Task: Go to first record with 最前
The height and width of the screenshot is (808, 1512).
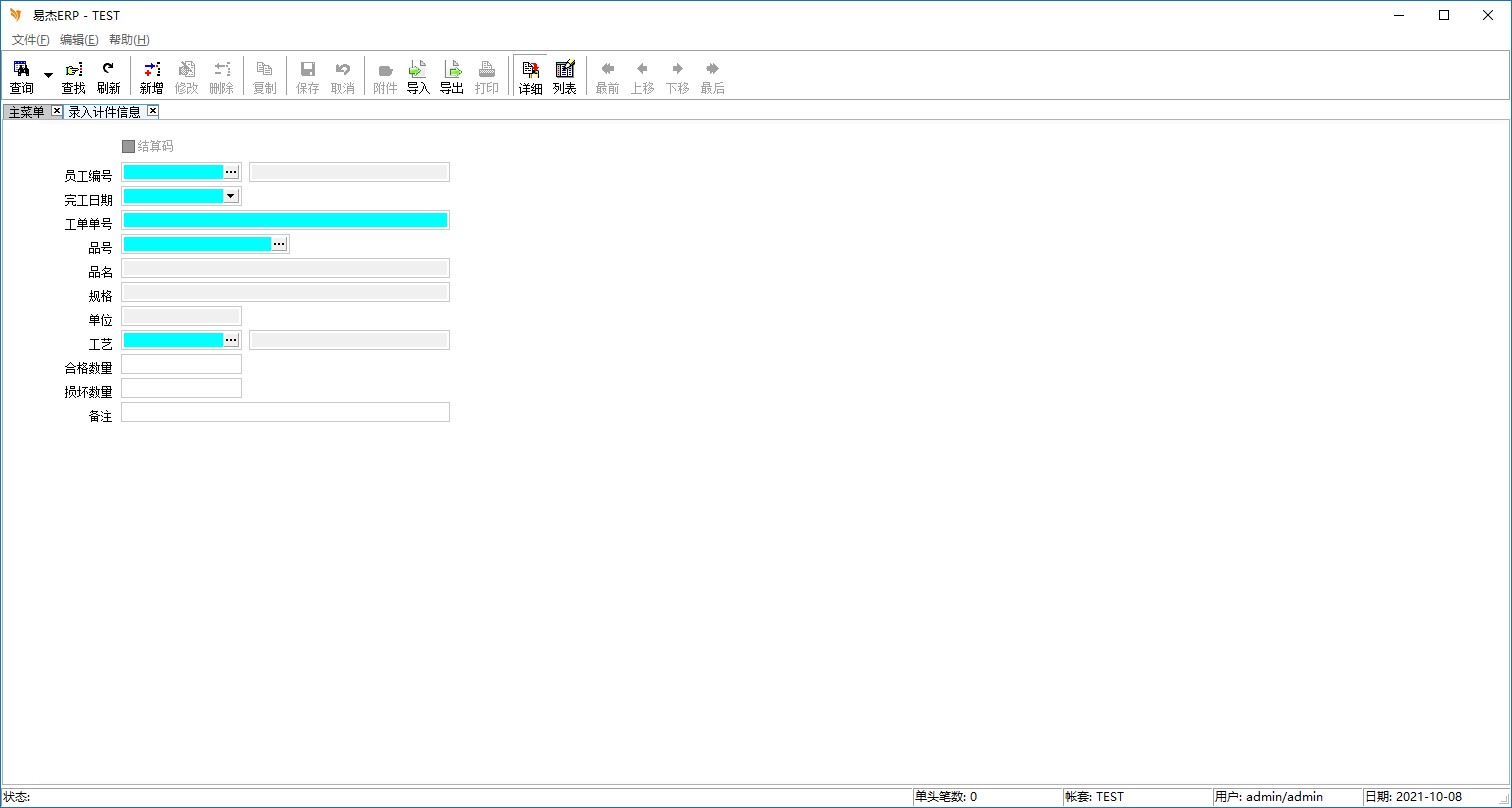Action: click(x=607, y=77)
